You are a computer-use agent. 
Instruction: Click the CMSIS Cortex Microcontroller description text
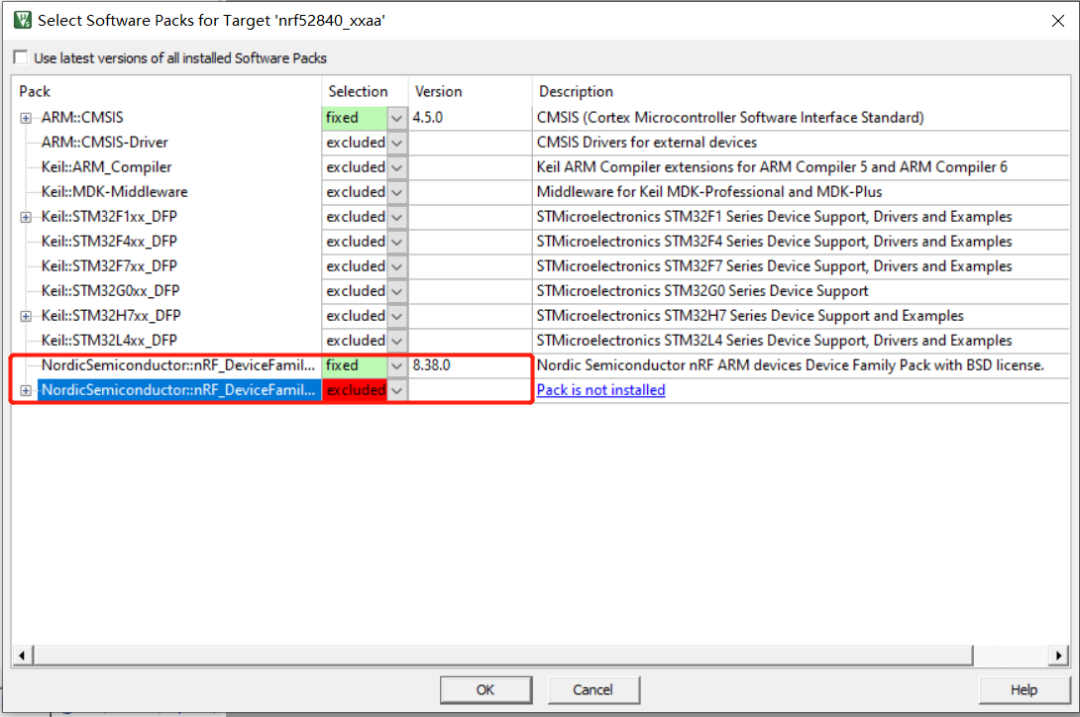(730, 118)
